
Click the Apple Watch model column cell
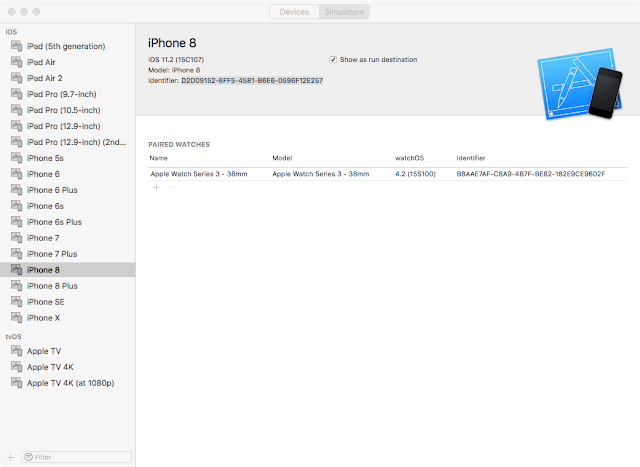pyautogui.click(x=320, y=174)
